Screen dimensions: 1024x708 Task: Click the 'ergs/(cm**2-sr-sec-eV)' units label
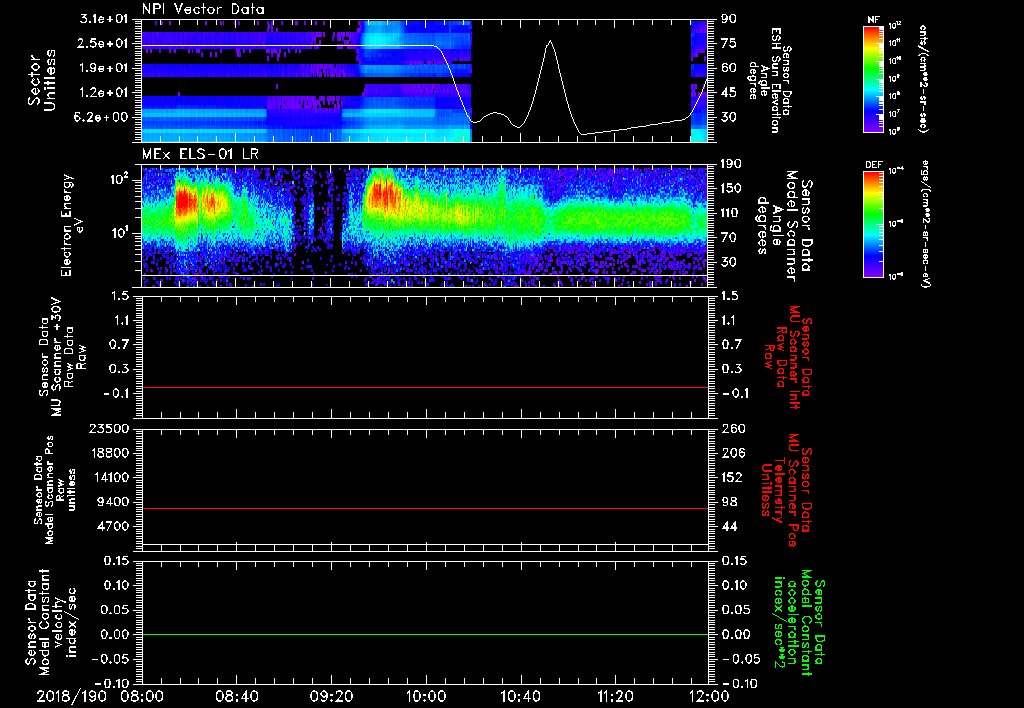pos(925,224)
